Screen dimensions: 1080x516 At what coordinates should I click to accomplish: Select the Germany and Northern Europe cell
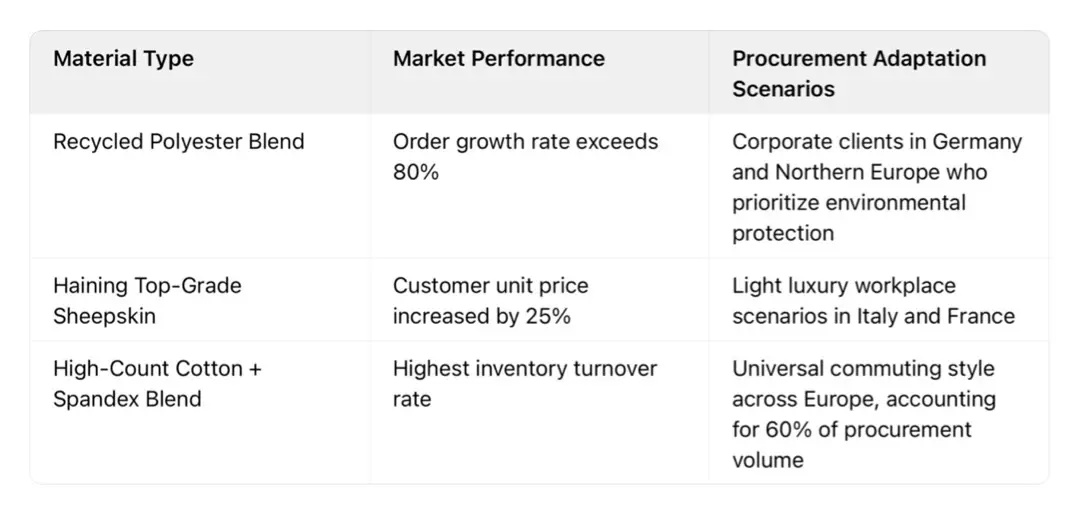[876, 187]
